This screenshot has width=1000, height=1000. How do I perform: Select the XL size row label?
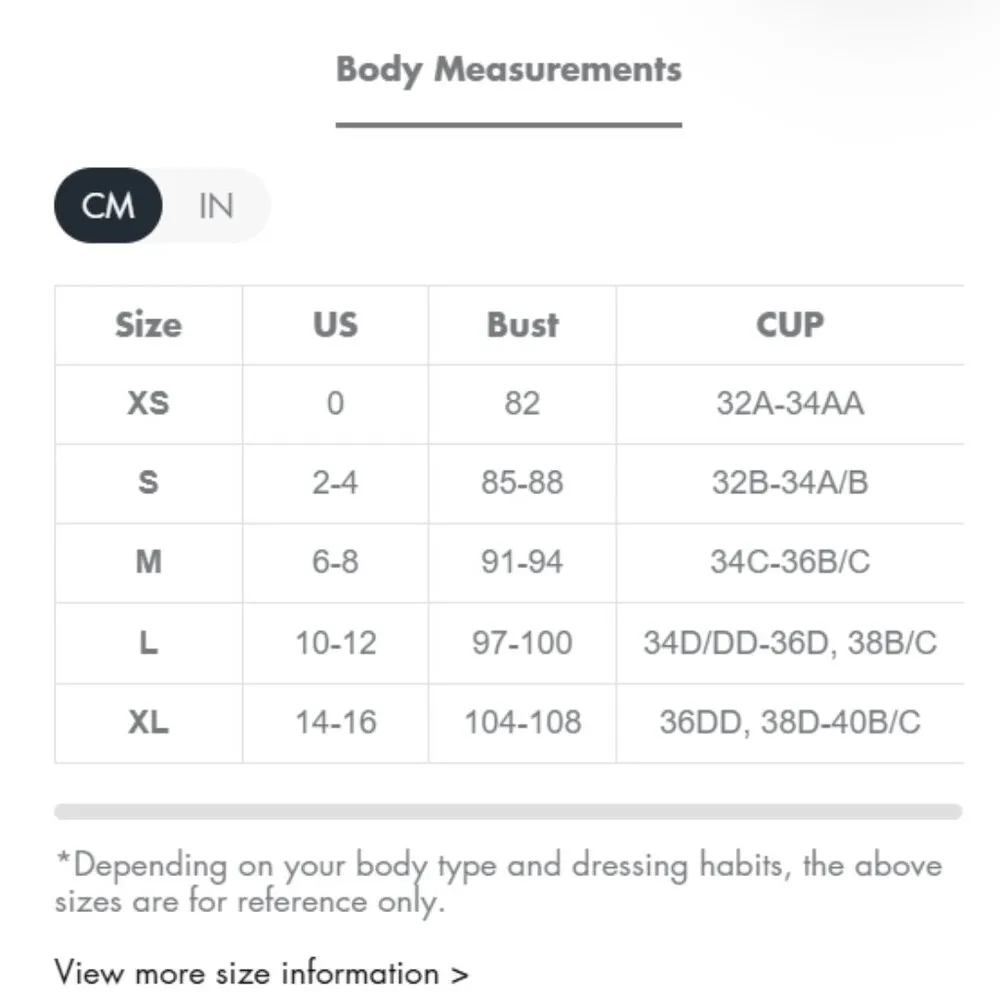click(148, 722)
